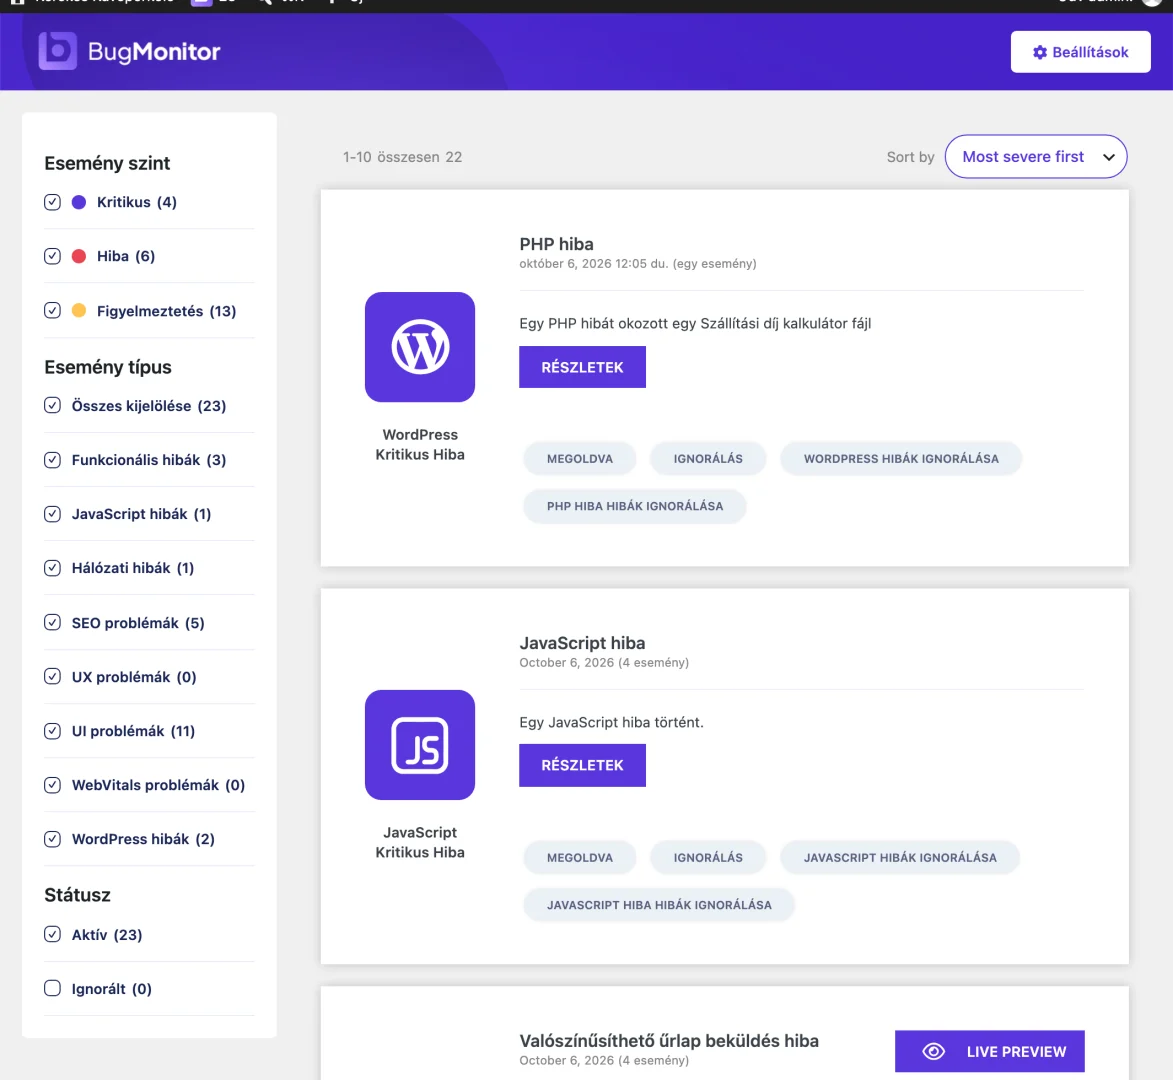Open RÉSZLETEK for the PHP hiba
1173x1080 pixels.
pyautogui.click(x=582, y=367)
